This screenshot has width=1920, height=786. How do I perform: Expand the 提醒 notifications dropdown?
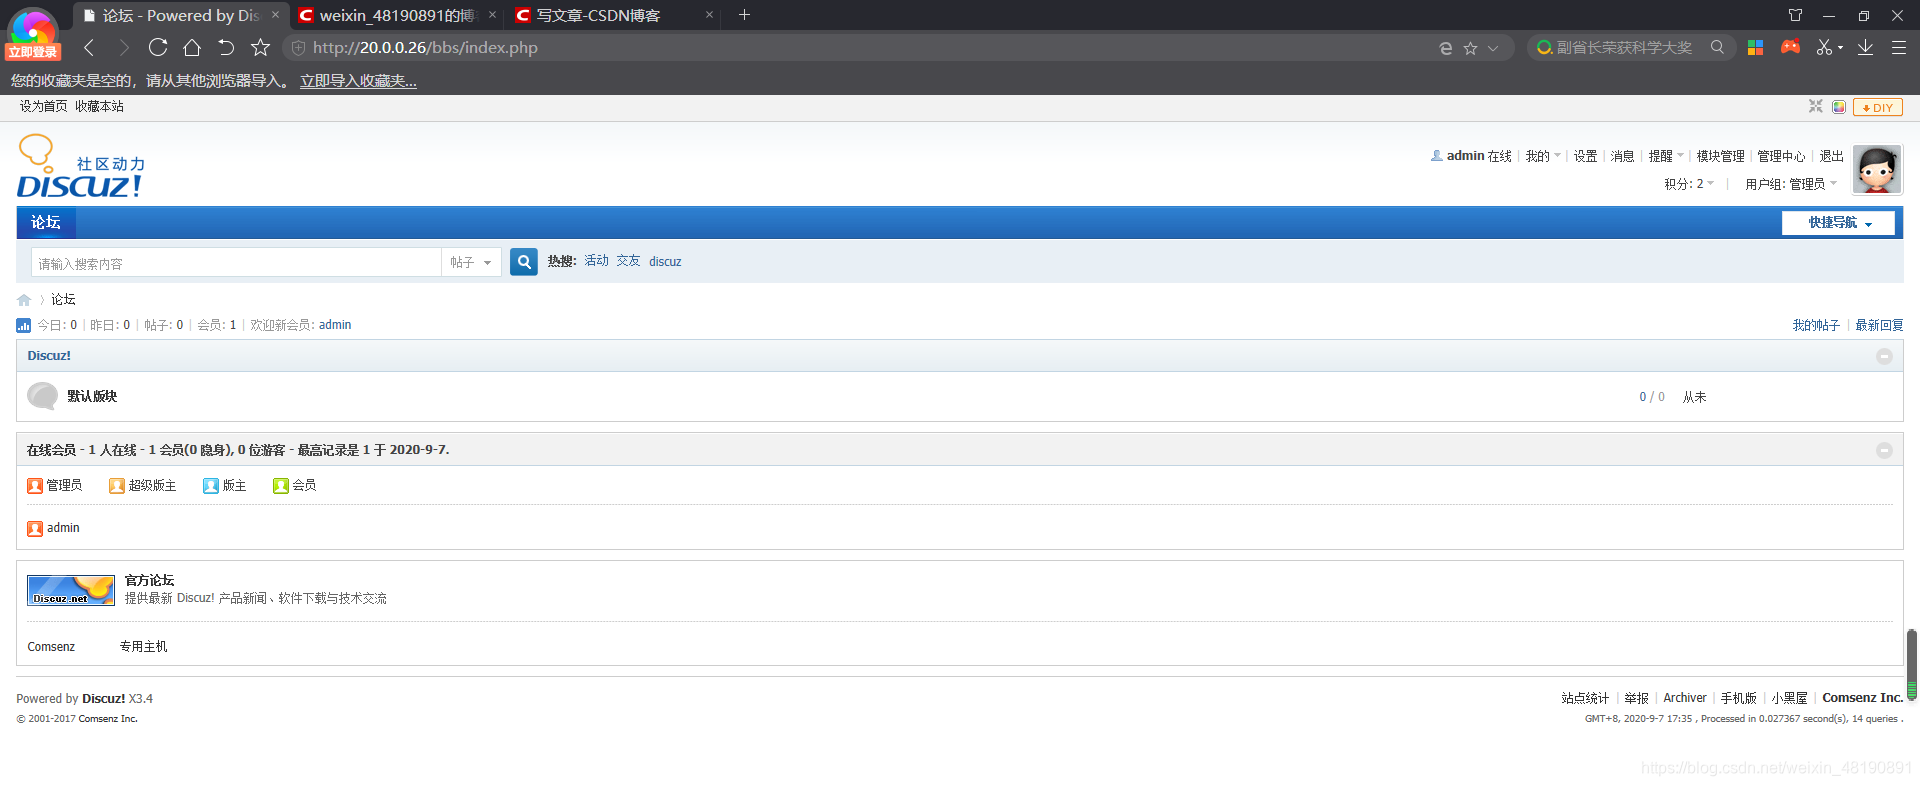[x=1666, y=156]
